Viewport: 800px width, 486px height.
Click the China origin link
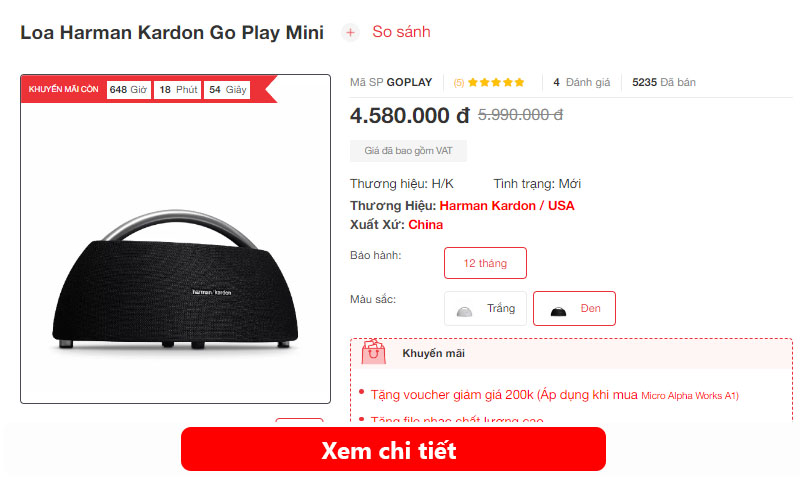click(426, 225)
